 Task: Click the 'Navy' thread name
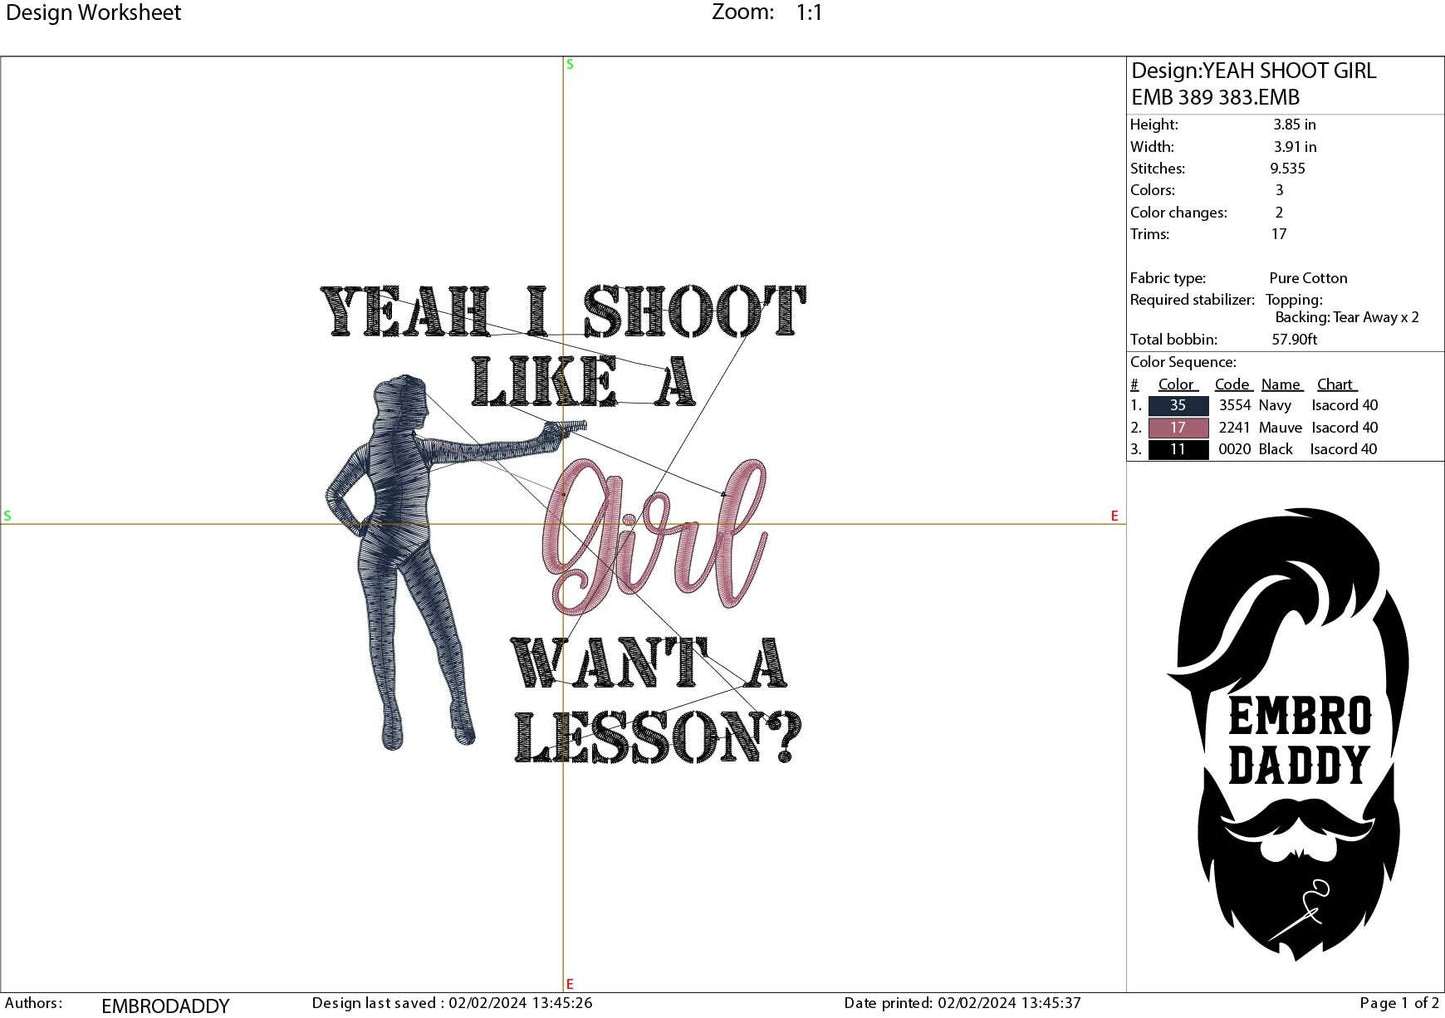(1275, 405)
